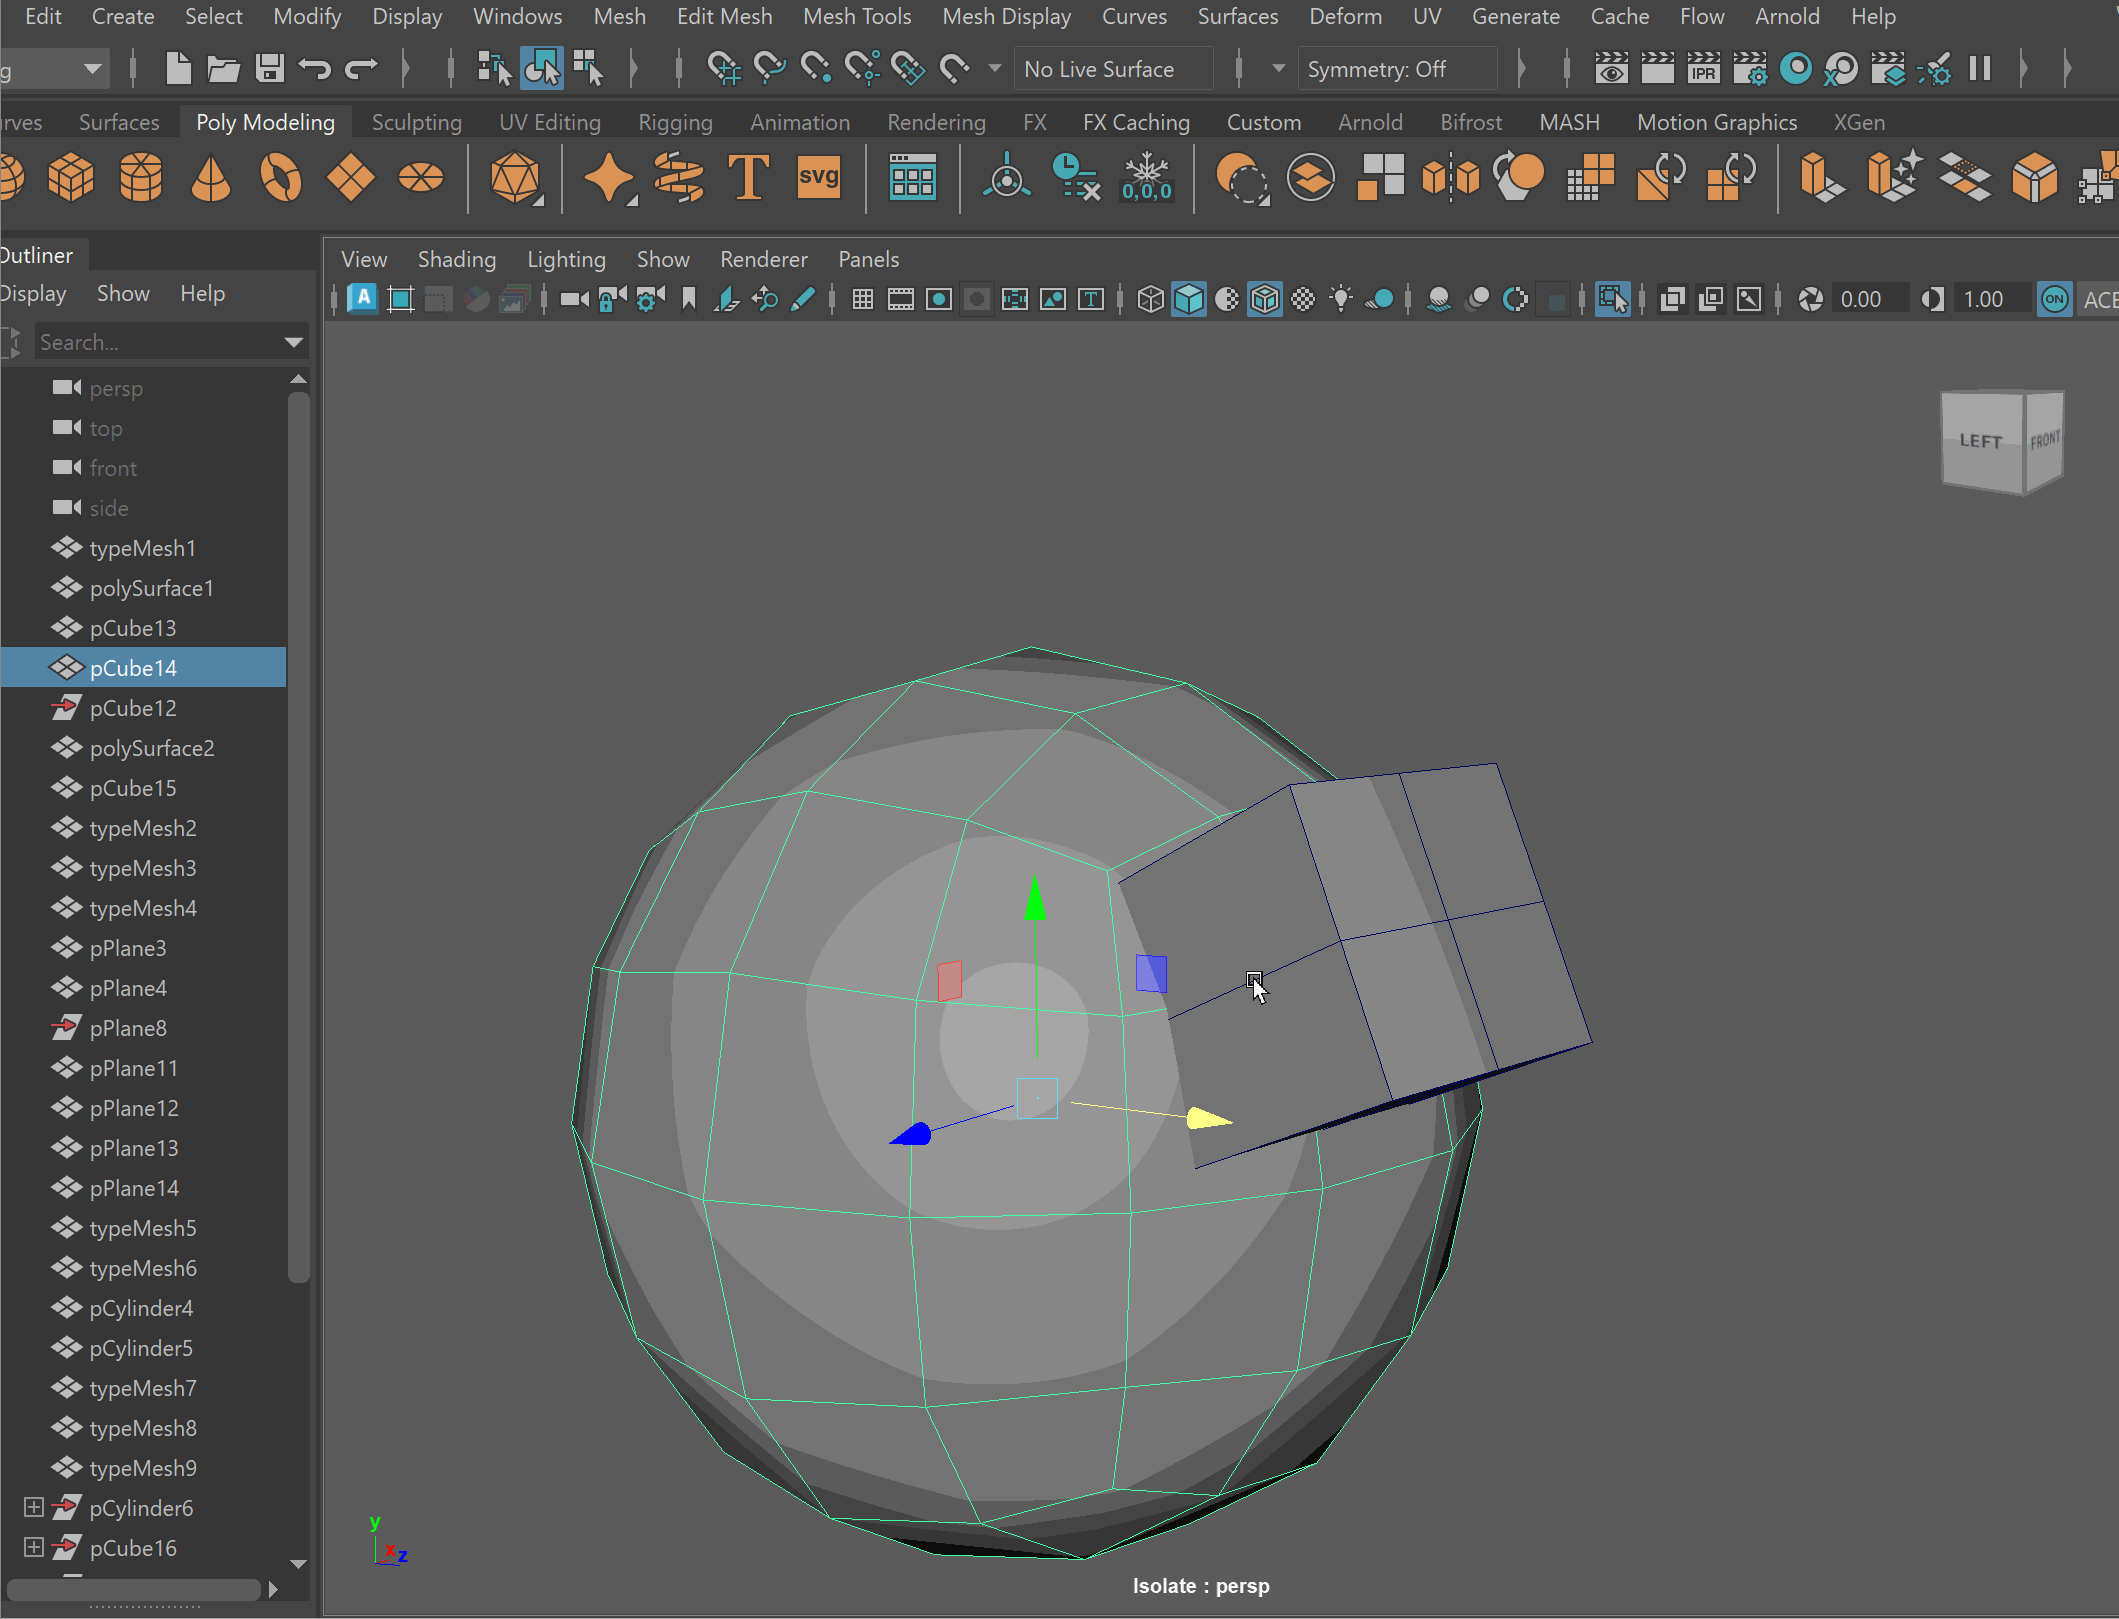Expand the pCube16 outliner node
The image size is (2119, 1619).
pos(33,1547)
